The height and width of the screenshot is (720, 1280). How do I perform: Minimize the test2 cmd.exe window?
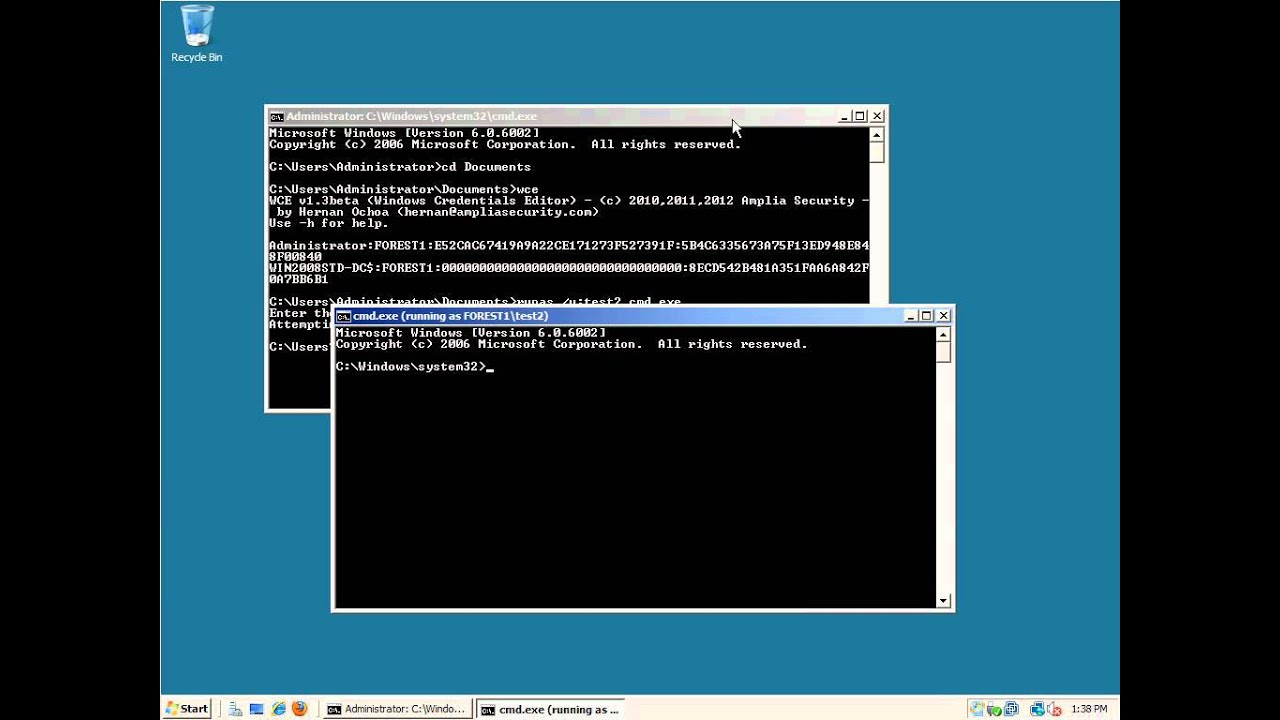tap(911, 316)
